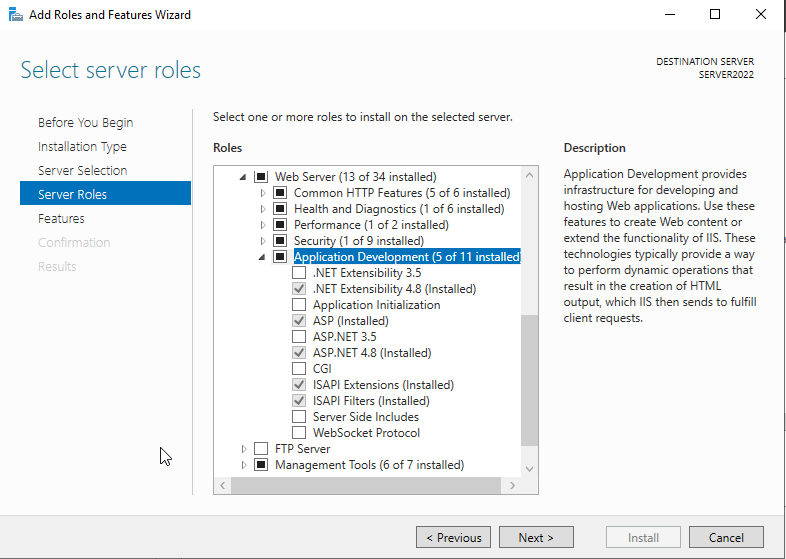Enable WebSocket Protocol checkbox

pos(299,433)
